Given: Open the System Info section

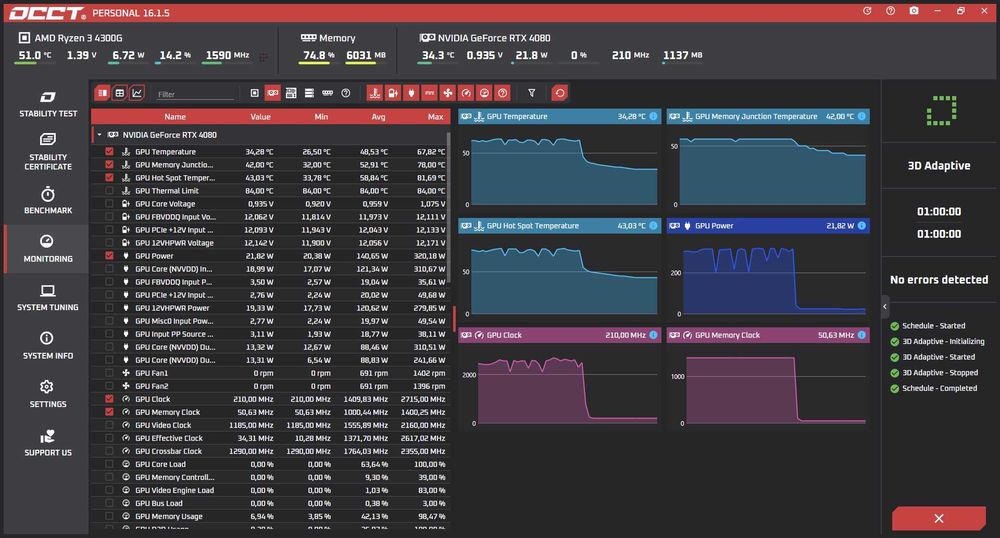Looking at the screenshot, I should click(x=48, y=346).
